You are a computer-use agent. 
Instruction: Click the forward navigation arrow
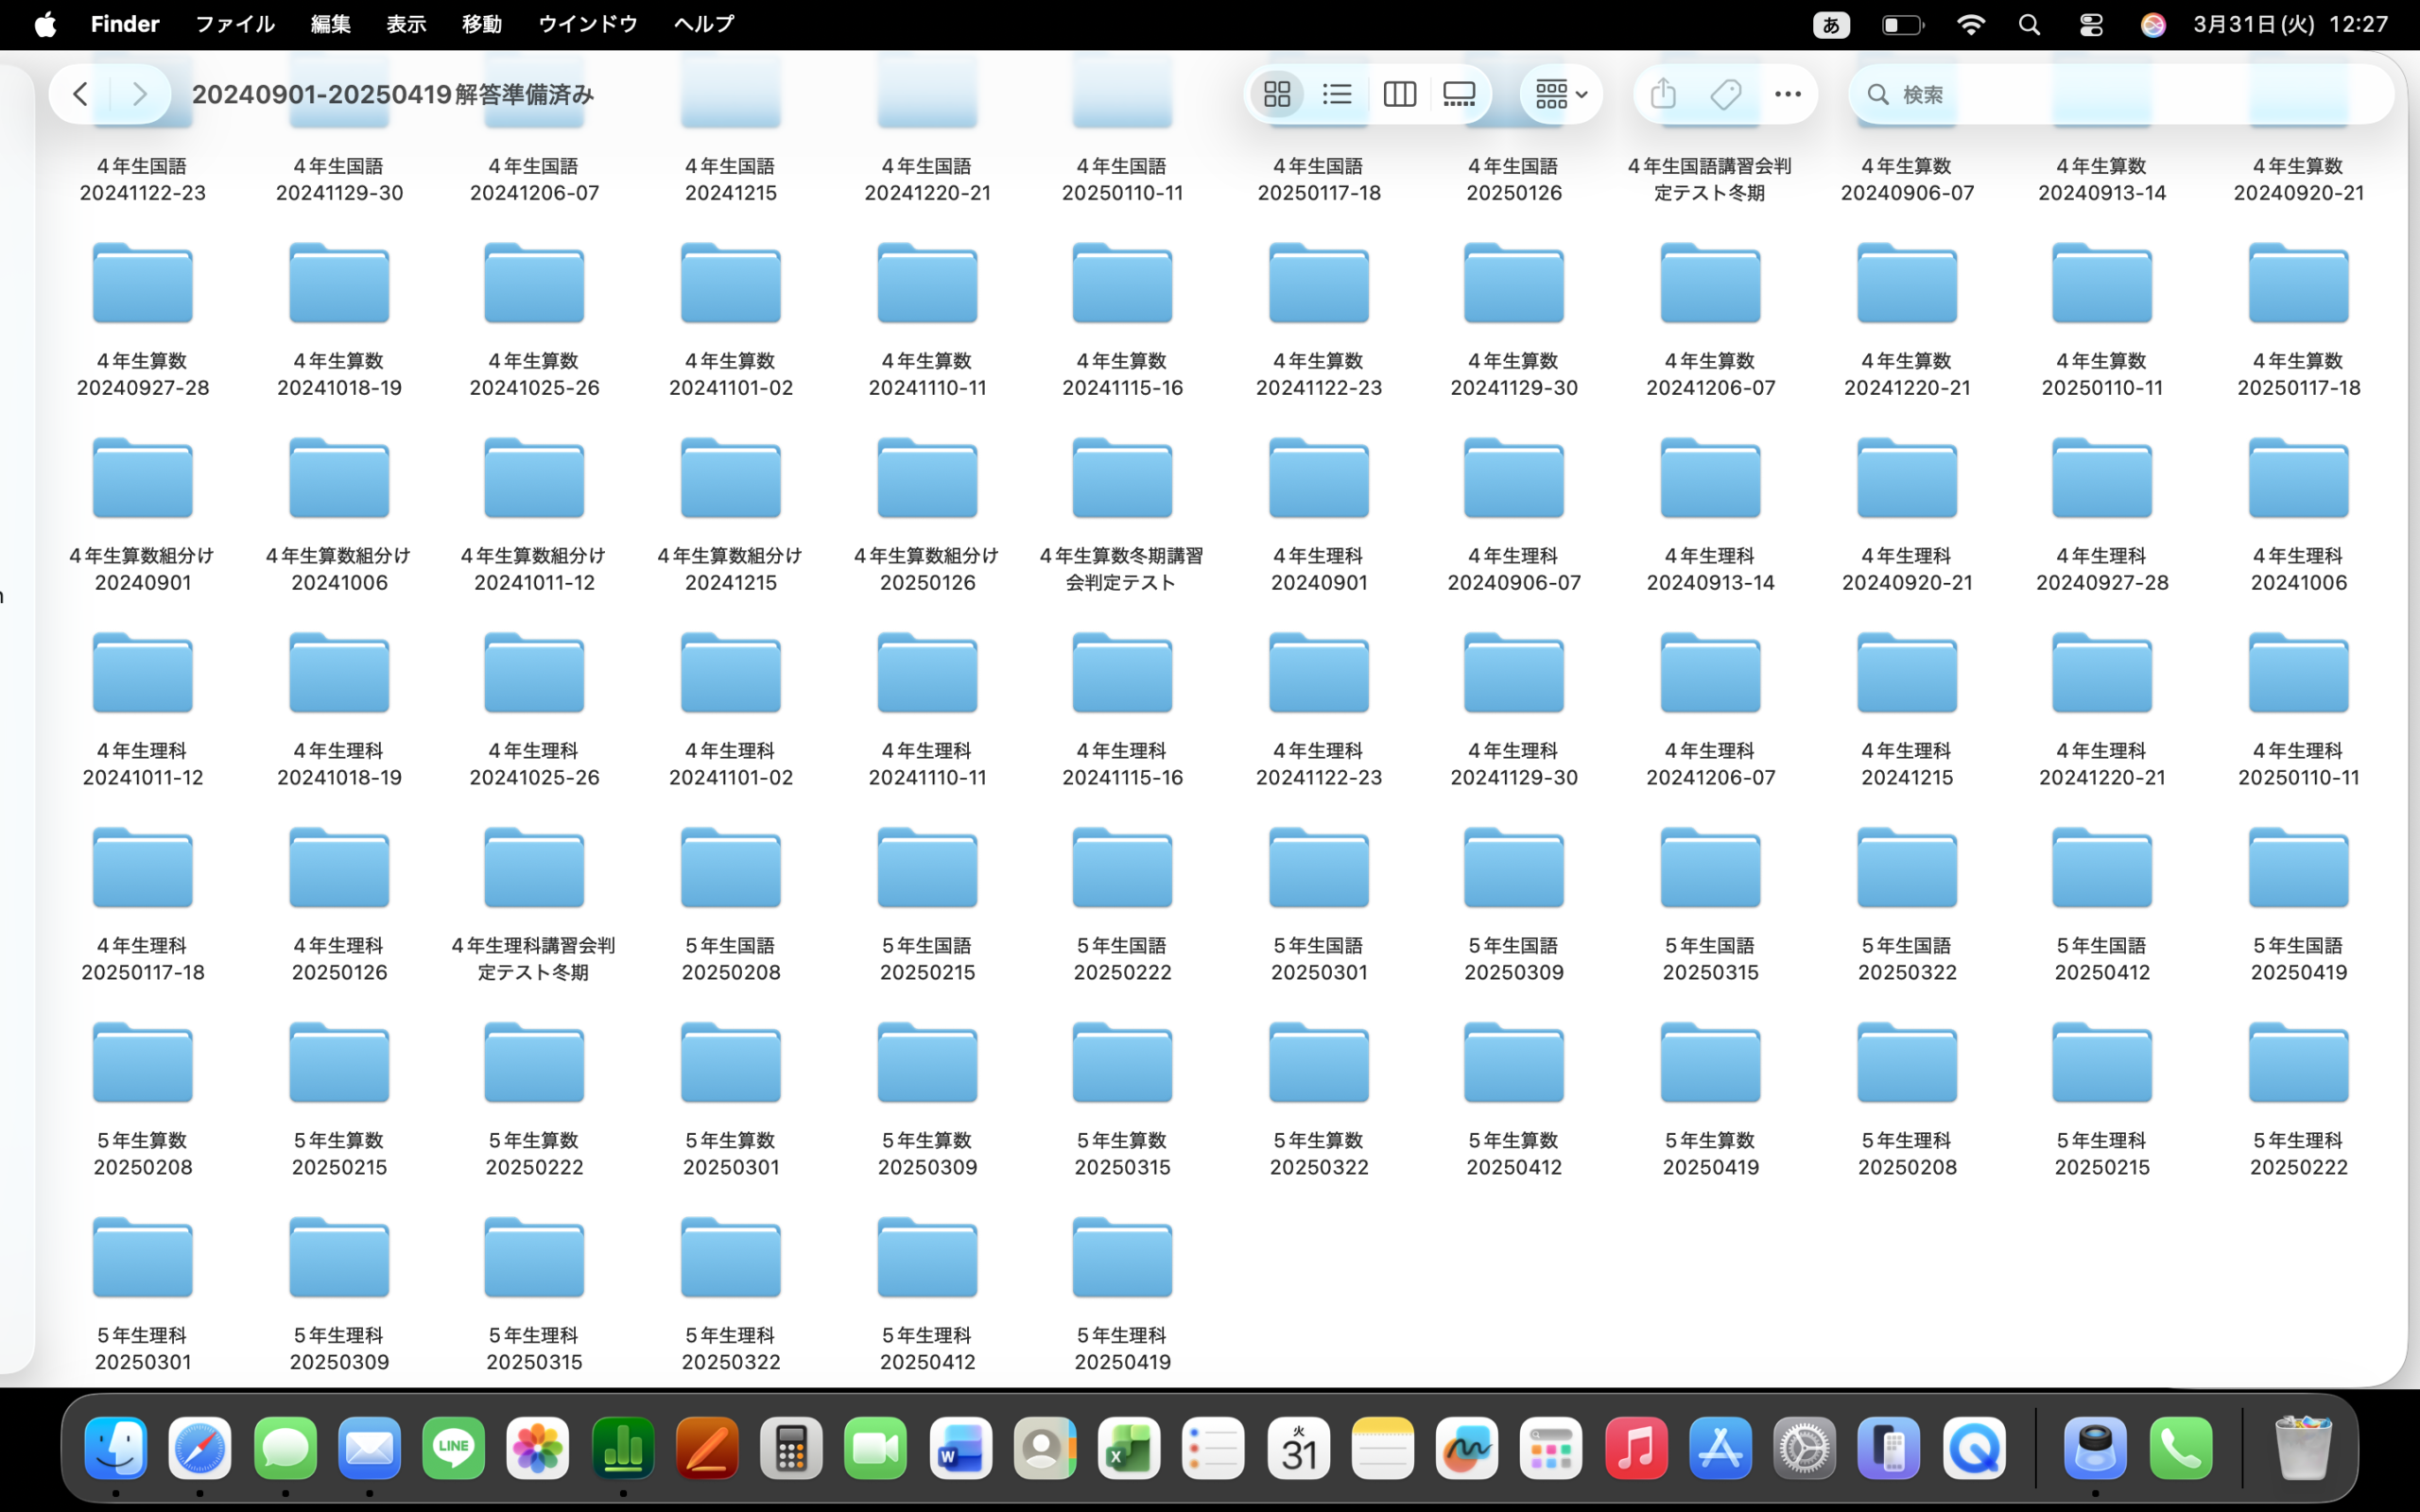(x=139, y=94)
